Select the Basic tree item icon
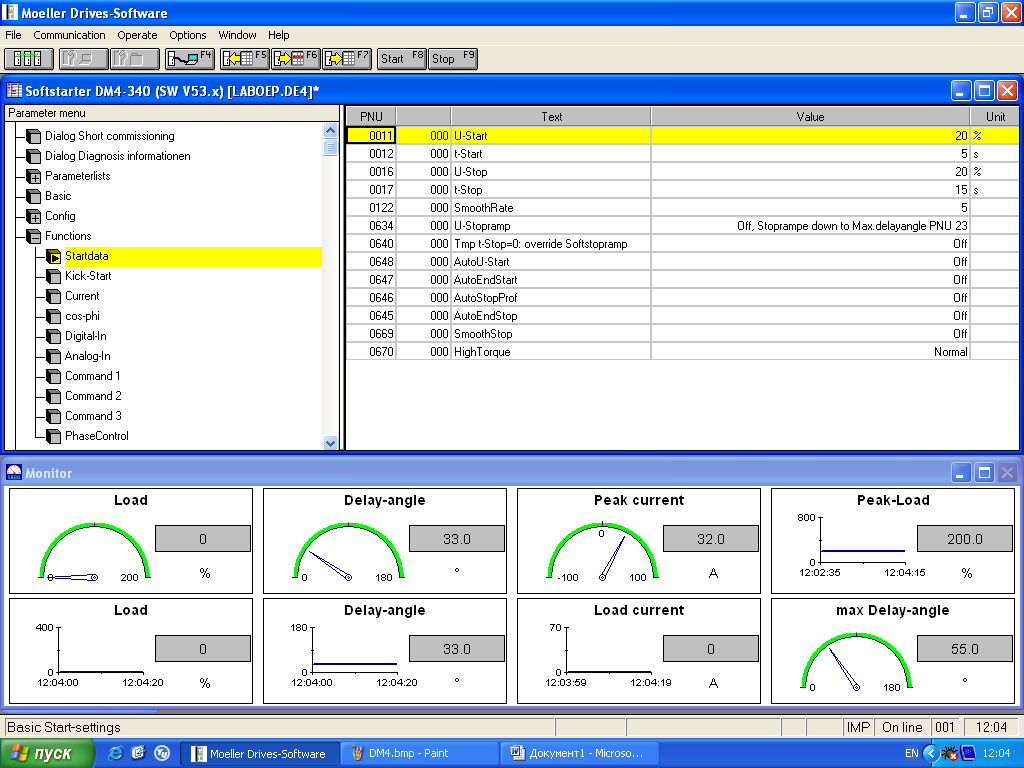The width and height of the screenshot is (1024, 768). [33, 196]
